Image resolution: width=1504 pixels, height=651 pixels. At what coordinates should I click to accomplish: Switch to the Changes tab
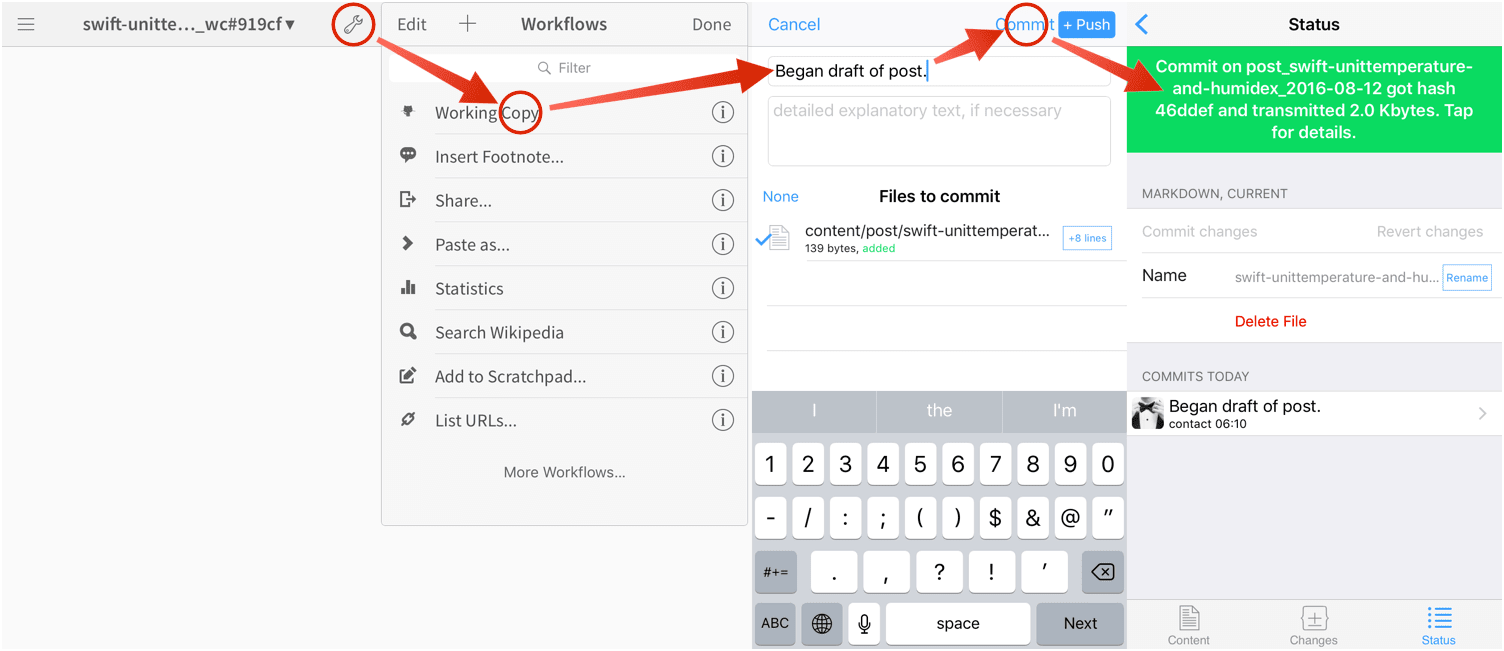click(x=1313, y=625)
